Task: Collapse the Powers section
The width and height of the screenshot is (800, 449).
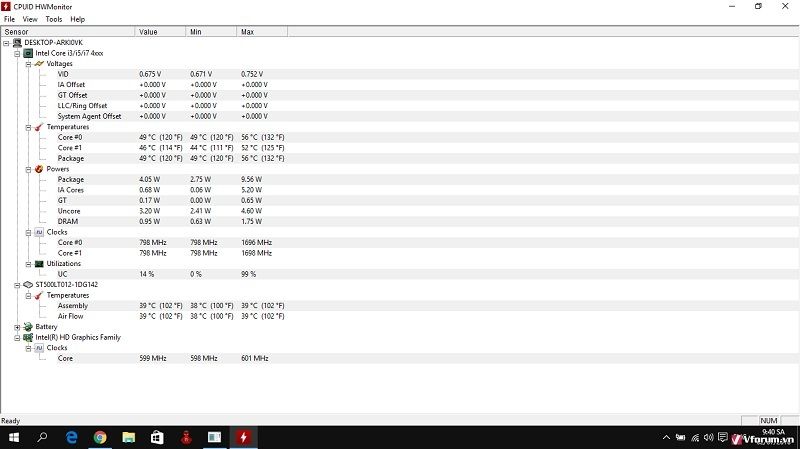Action: [29, 169]
